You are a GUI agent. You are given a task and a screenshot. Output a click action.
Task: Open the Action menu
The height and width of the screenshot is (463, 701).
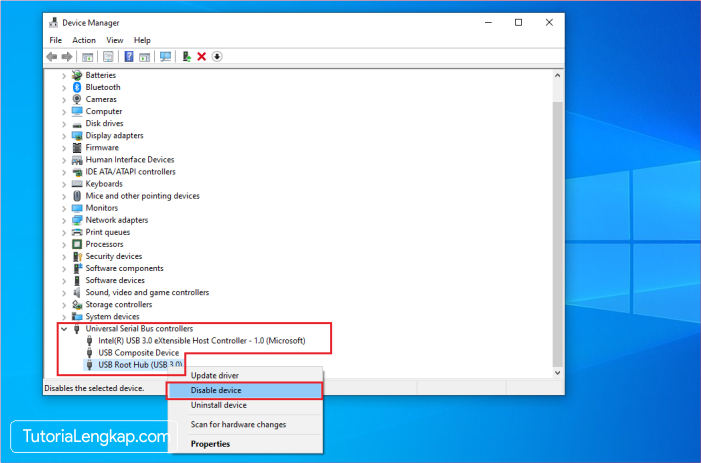coord(84,40)
